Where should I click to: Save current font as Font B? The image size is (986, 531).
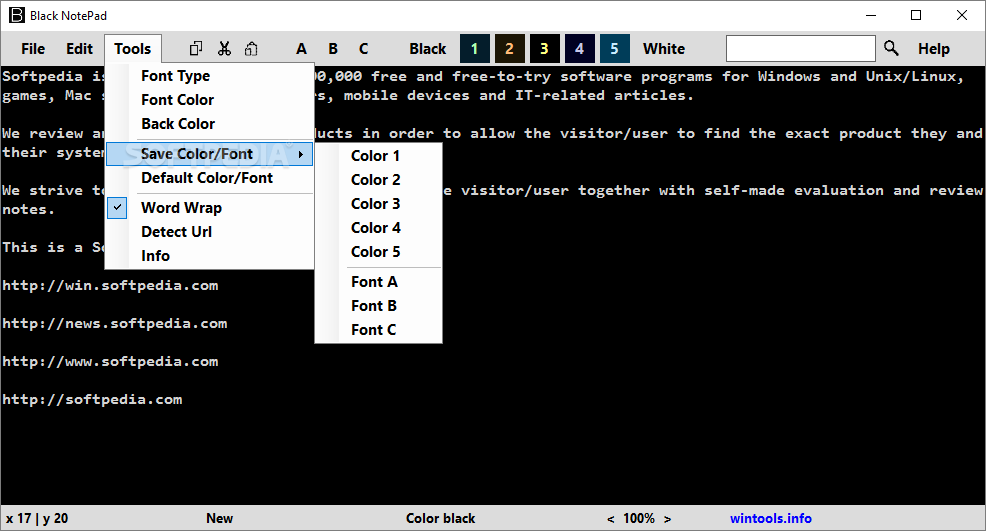(x=379, y=306)
